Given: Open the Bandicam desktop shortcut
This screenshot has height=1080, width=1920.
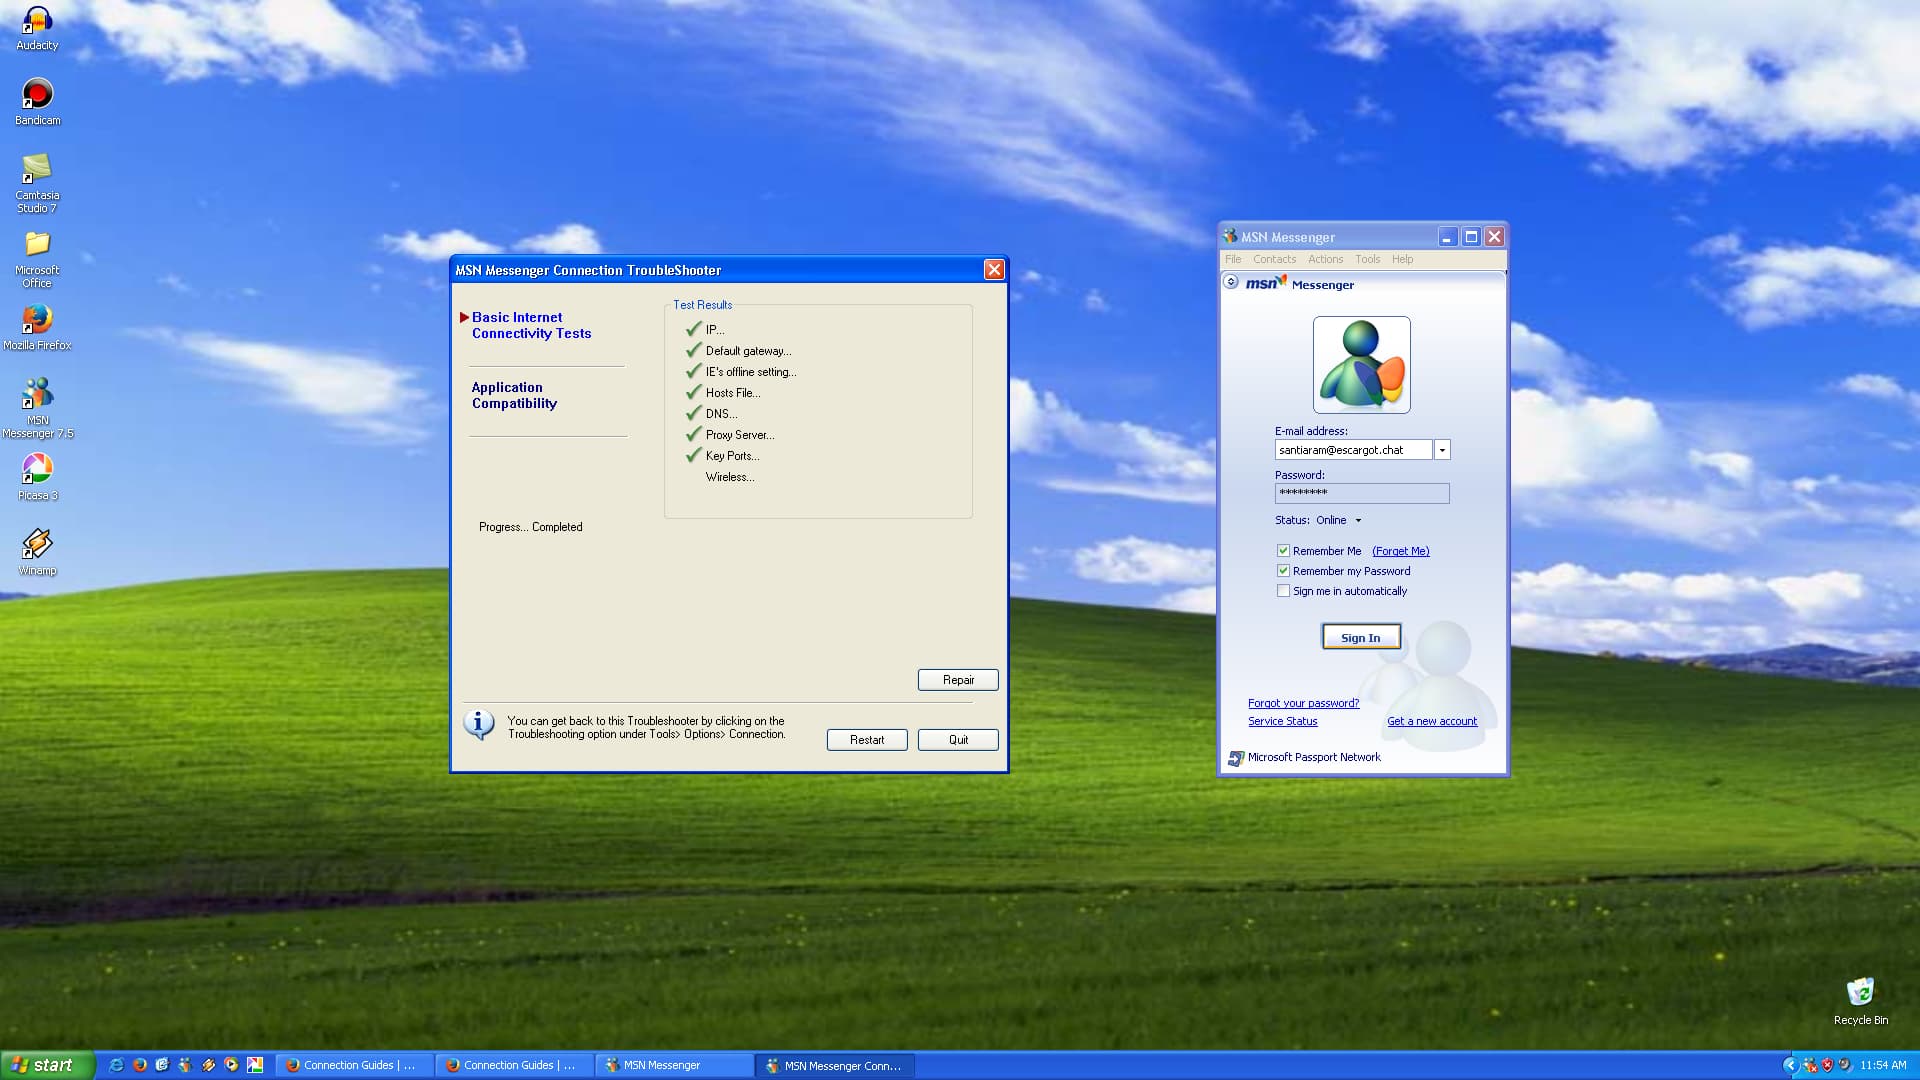Looking at the screenshot, I should click(x=37, y=95).
